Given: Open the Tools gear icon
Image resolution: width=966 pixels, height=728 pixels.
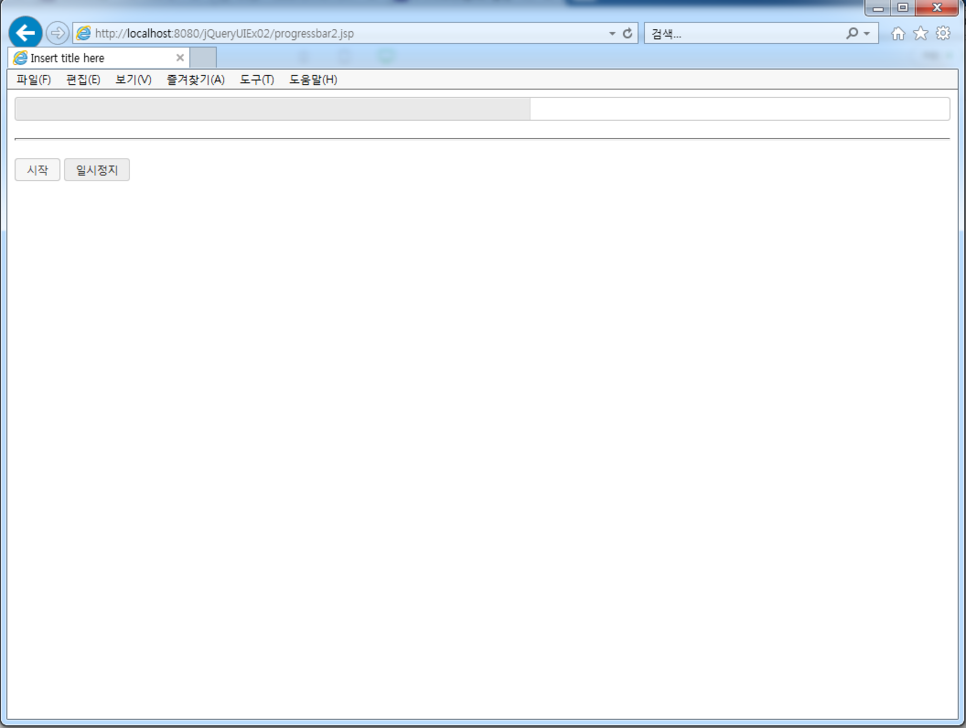Looking at the screenshot, I should (943, 33).
